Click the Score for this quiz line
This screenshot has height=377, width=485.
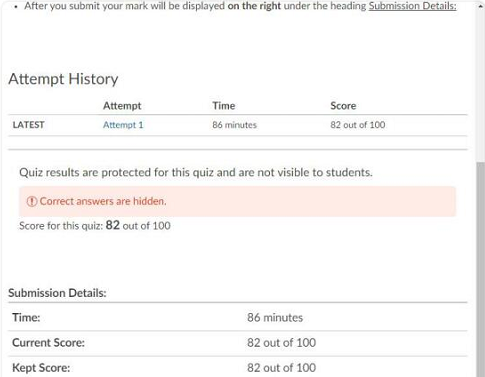coord(95,226)
